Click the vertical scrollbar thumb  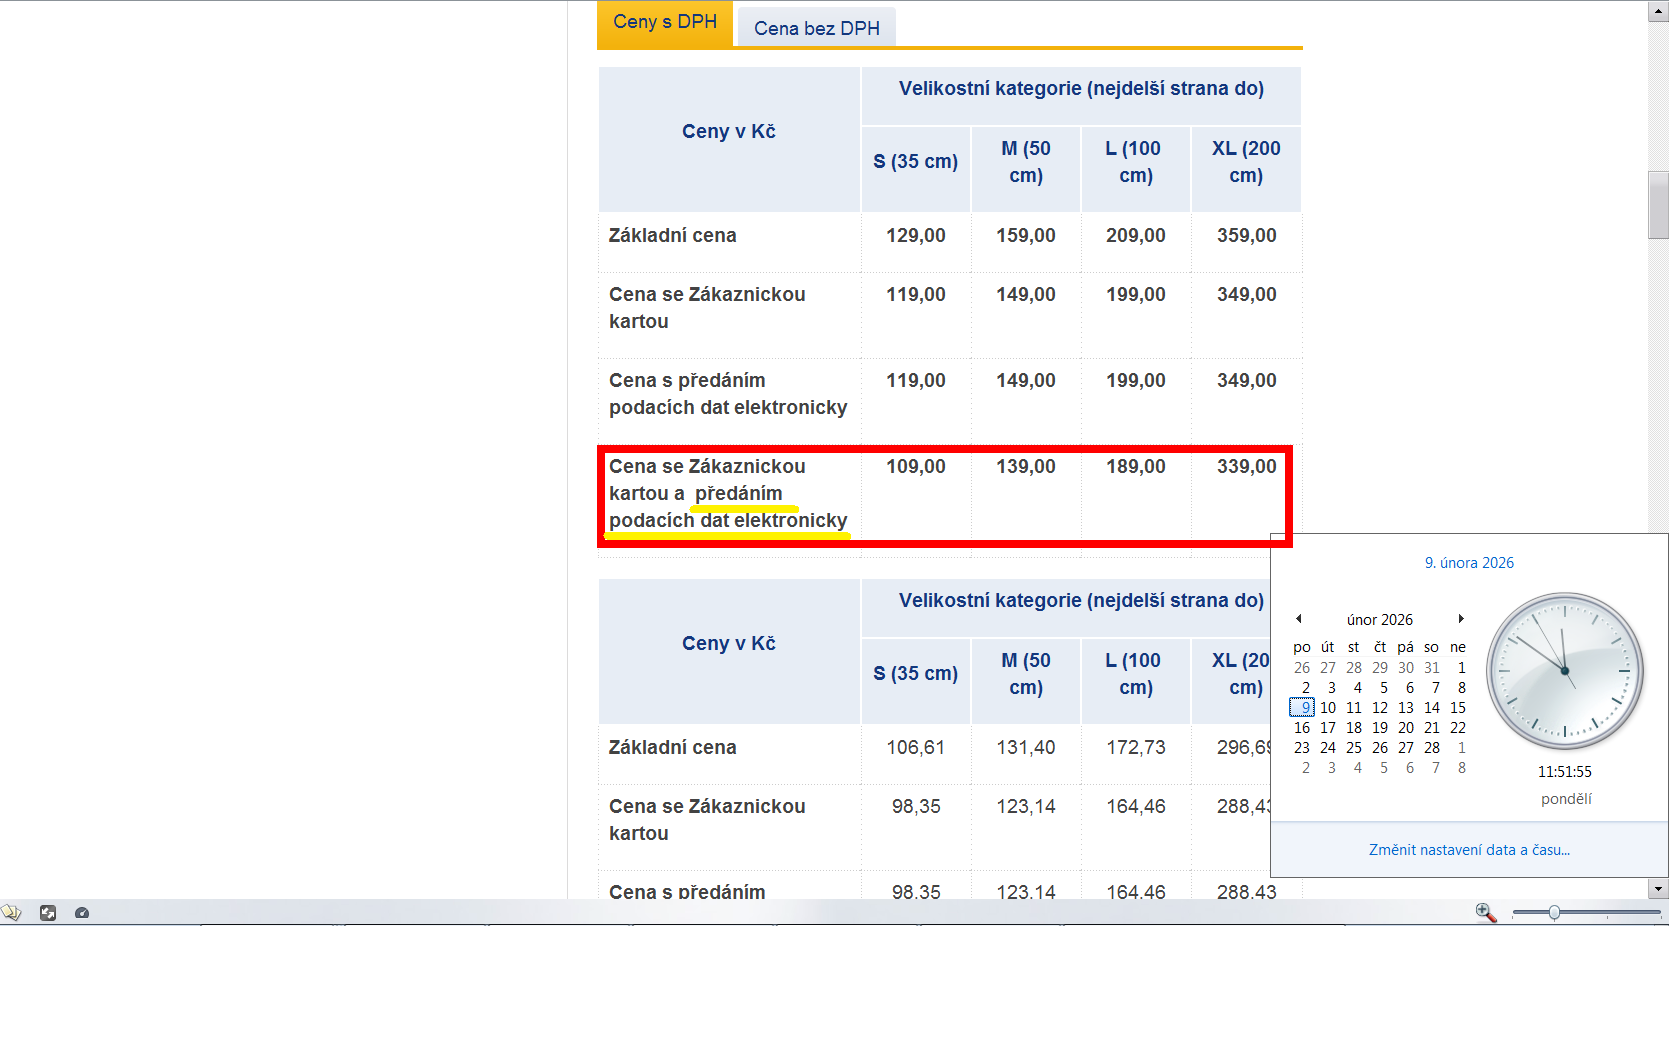[1658, 205]
